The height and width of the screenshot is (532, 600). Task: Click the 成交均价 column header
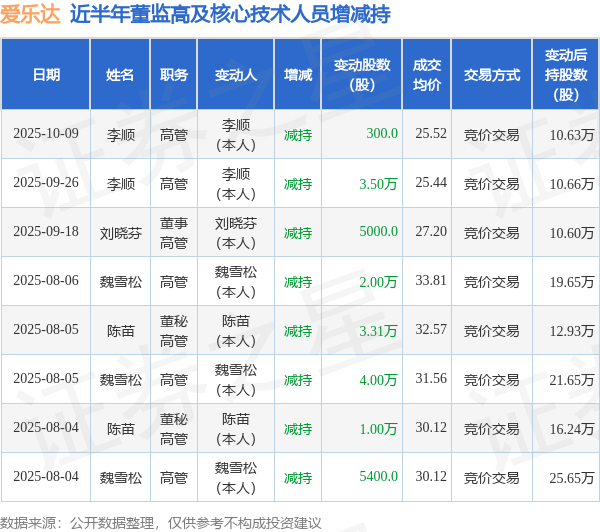coord(427,75)
